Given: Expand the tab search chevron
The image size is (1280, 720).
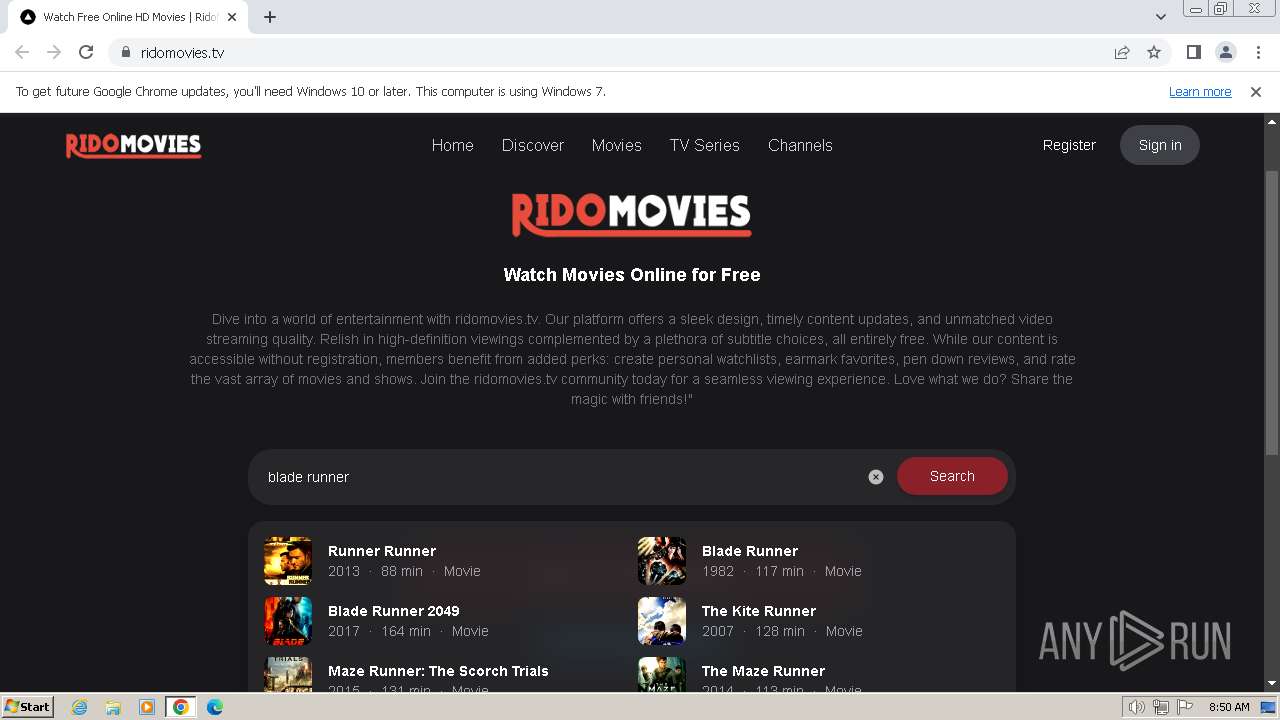Looking at the screenshot, I should click(1160, 17).
